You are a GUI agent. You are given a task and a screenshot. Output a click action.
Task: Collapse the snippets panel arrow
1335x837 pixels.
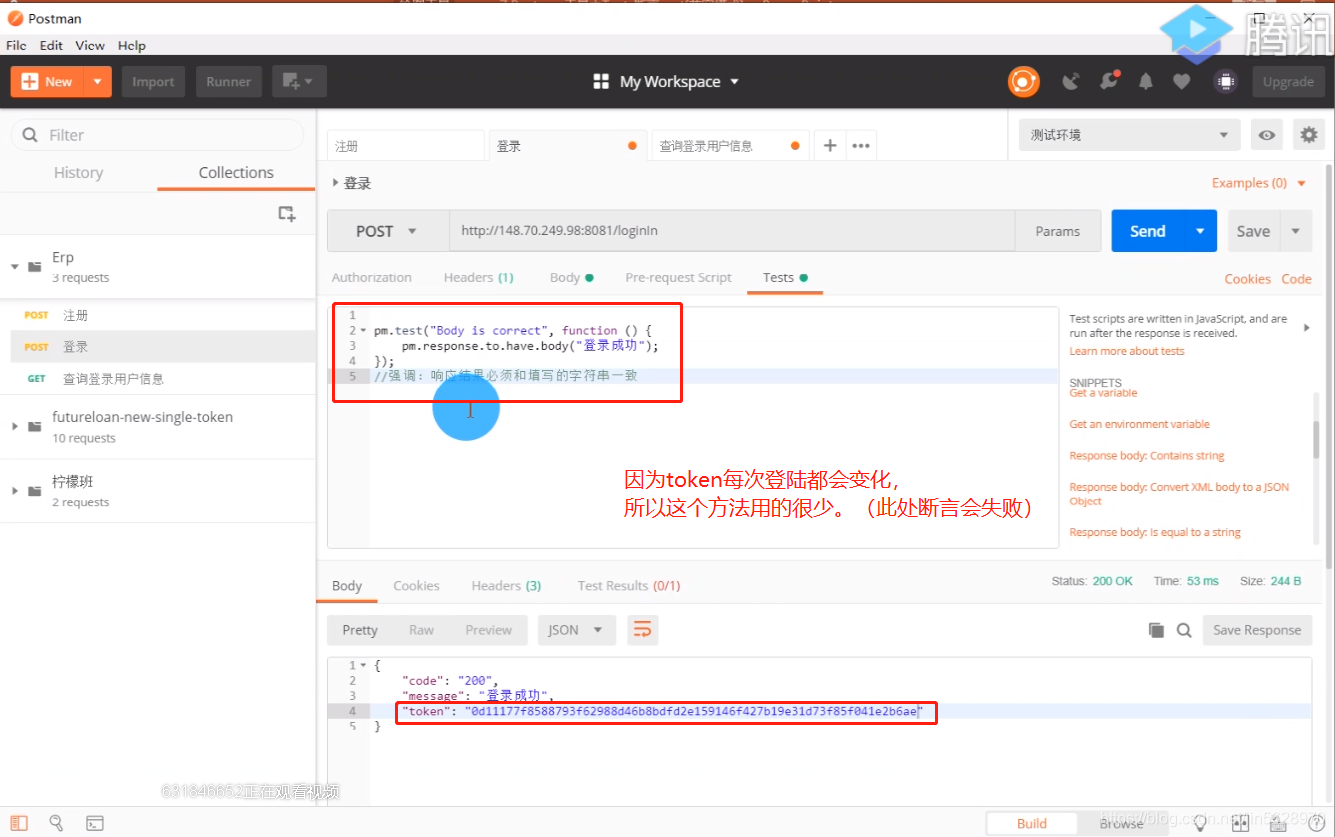(x=1307, y=327)
